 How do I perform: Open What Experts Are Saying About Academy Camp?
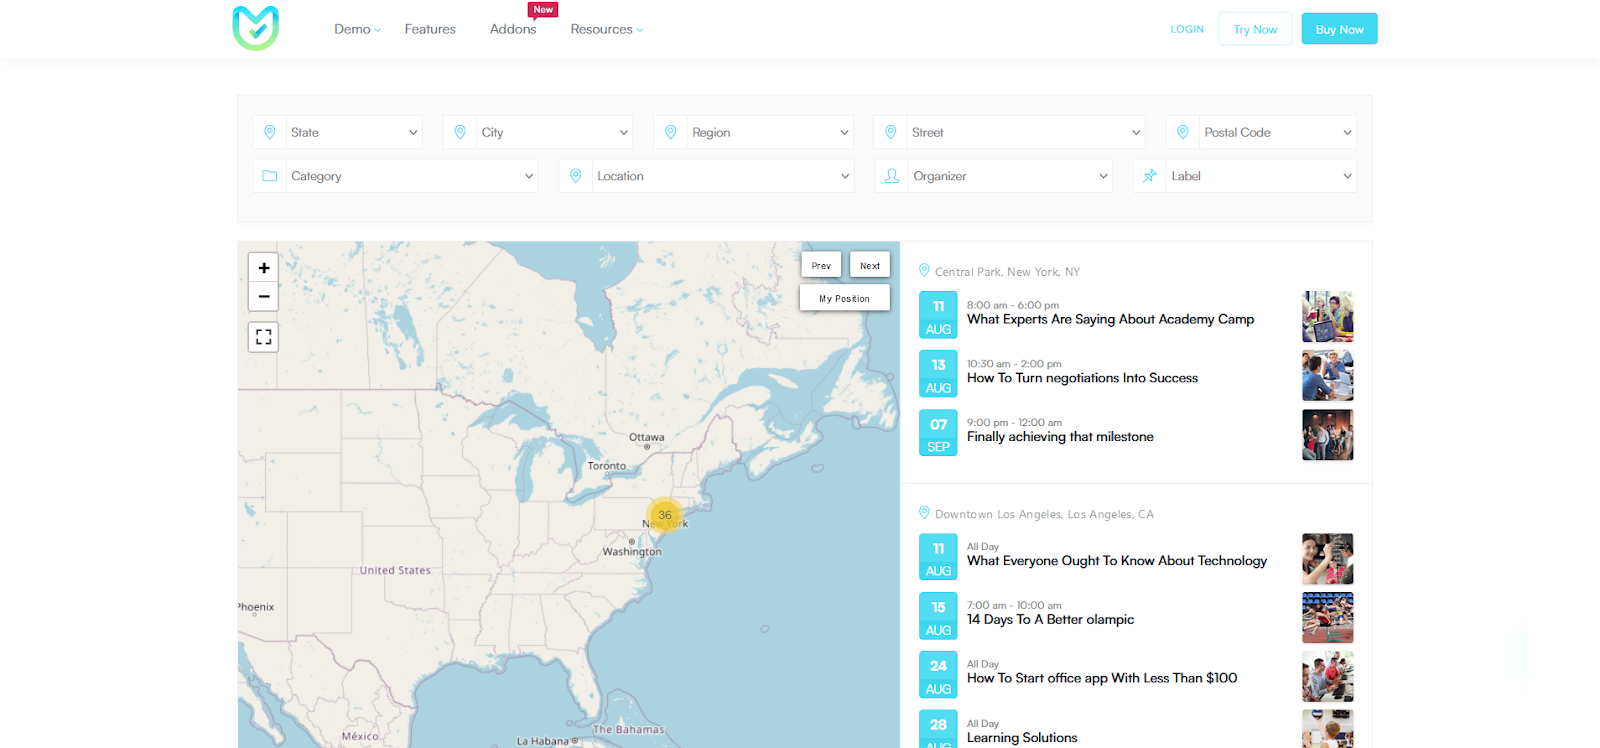1110,320
